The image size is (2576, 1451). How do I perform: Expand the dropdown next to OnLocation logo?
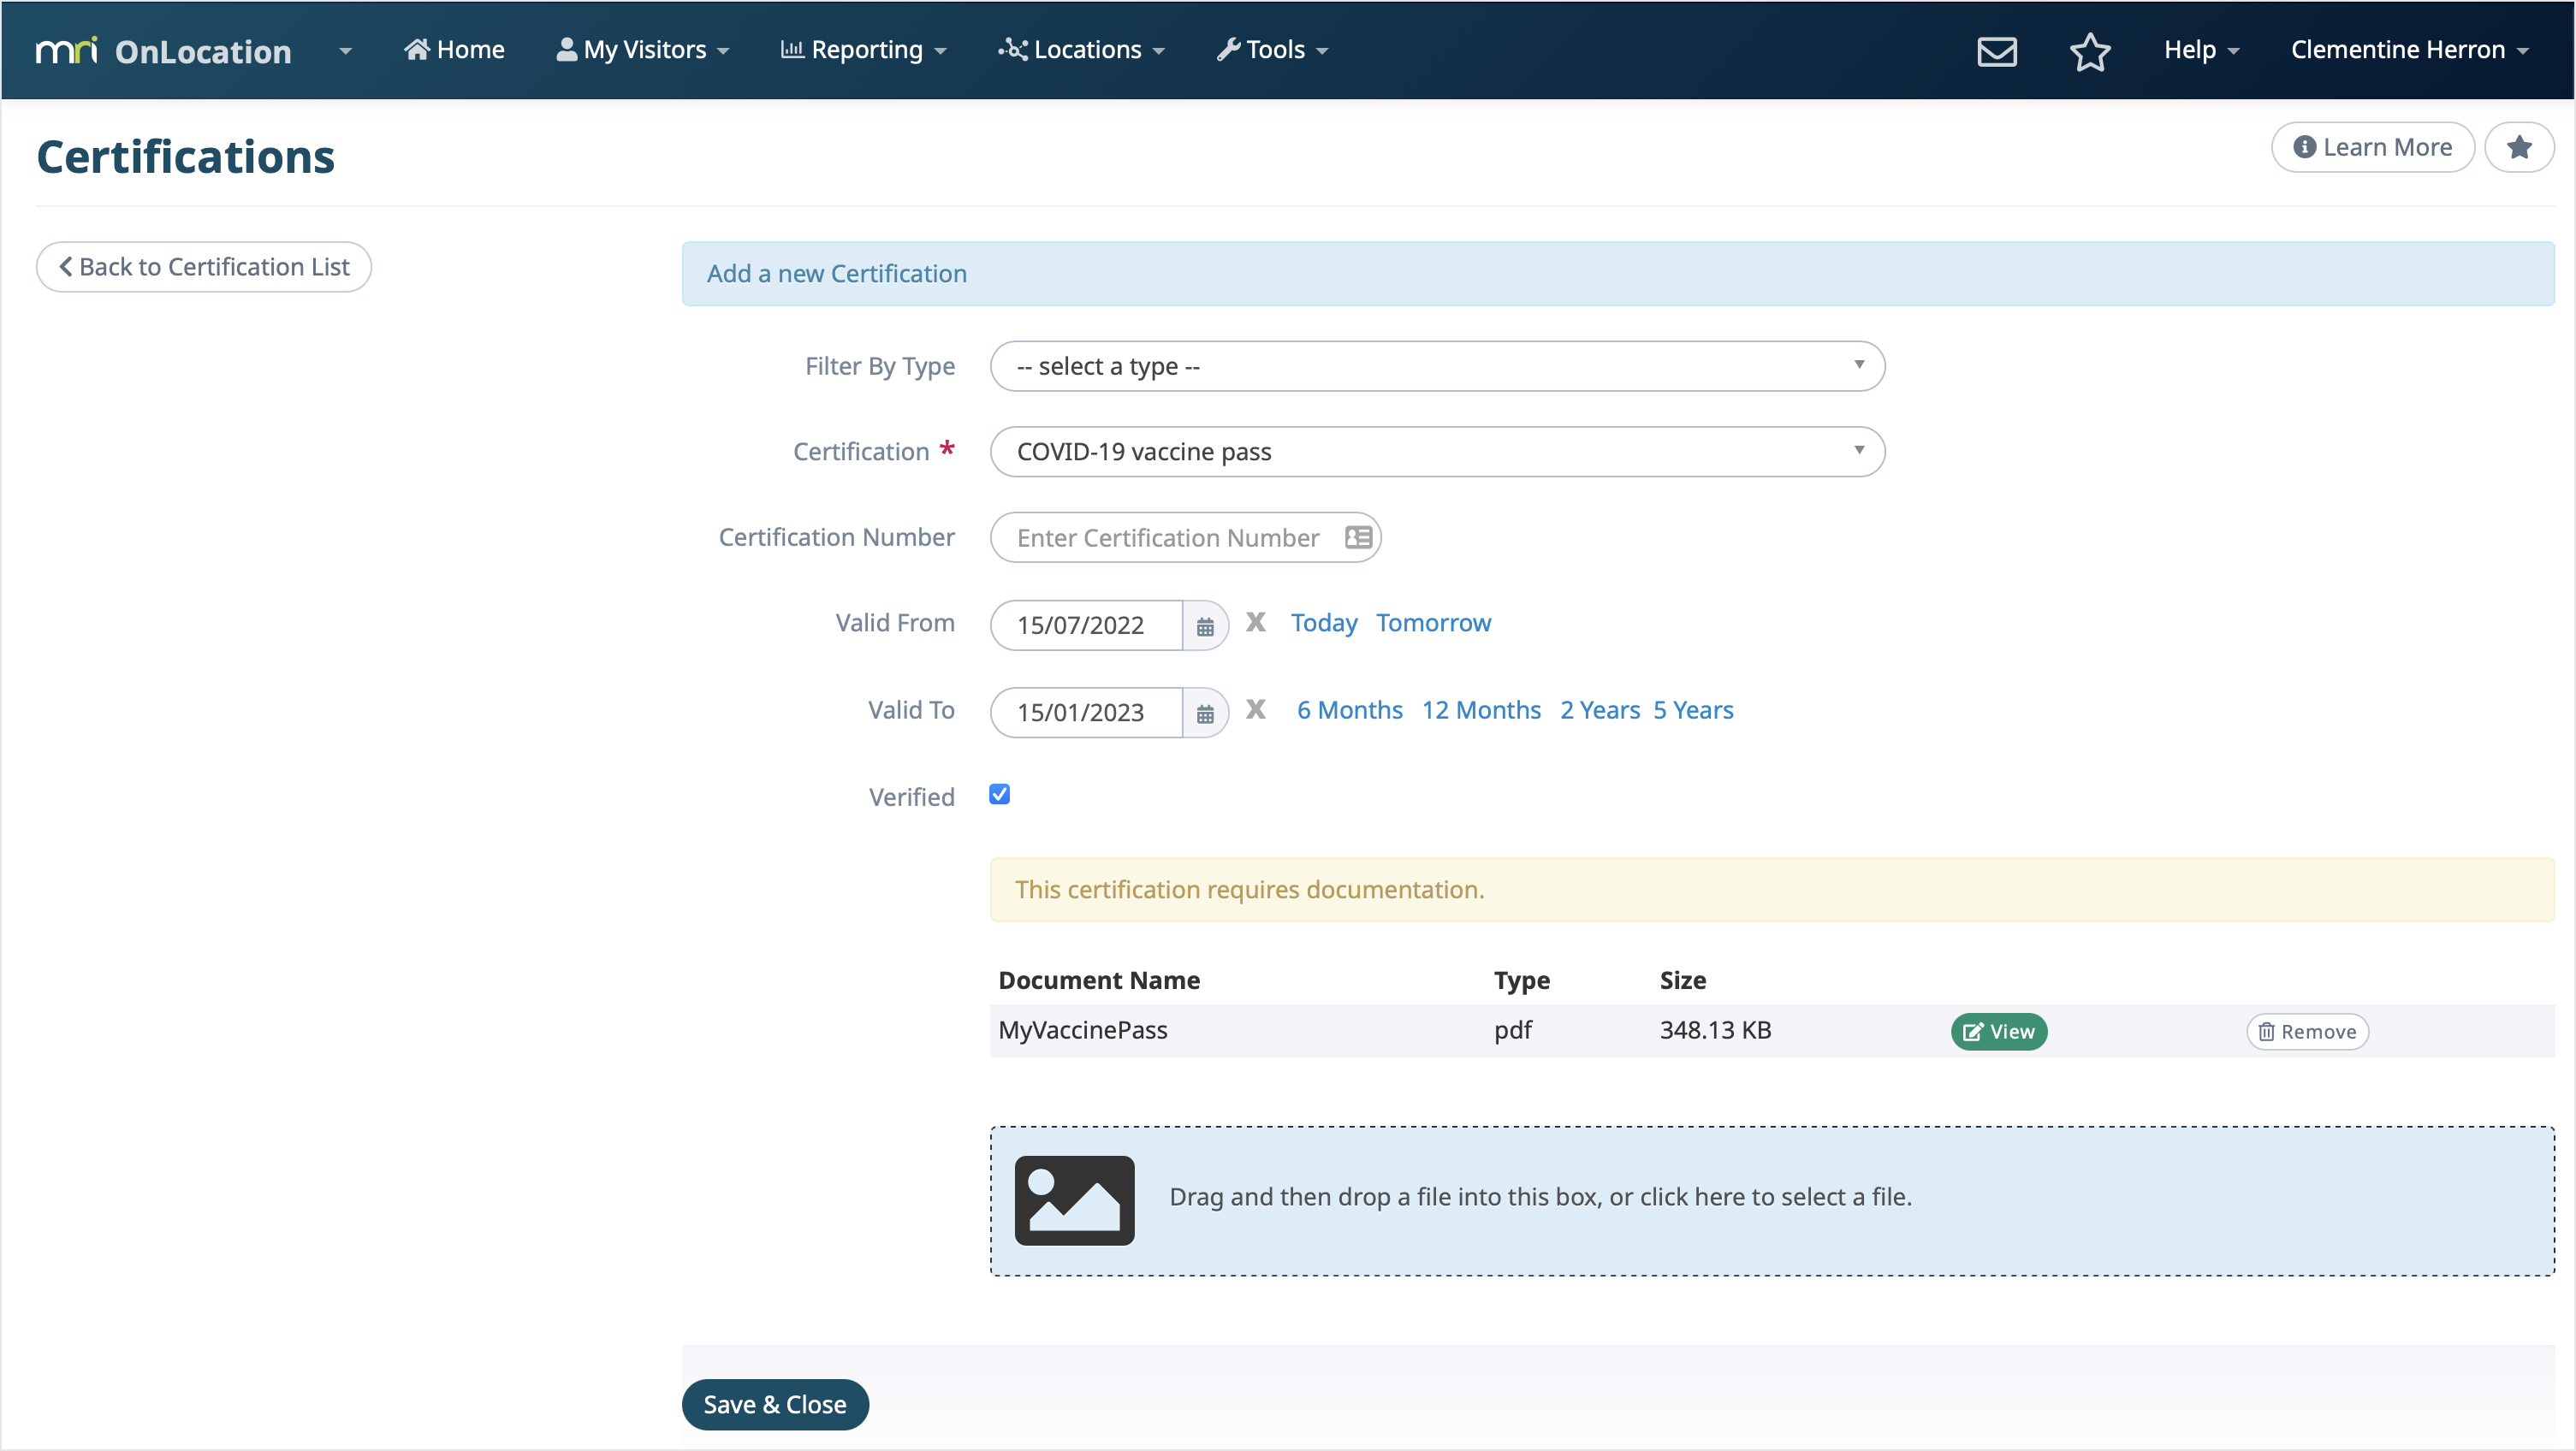pos(345,50)
